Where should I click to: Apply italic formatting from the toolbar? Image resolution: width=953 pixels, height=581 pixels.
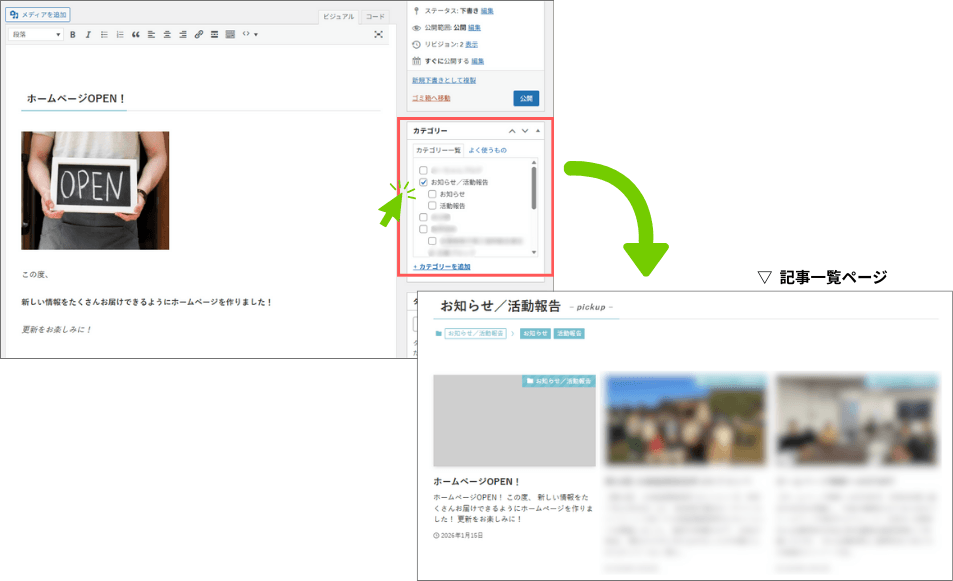pos(88,34)
